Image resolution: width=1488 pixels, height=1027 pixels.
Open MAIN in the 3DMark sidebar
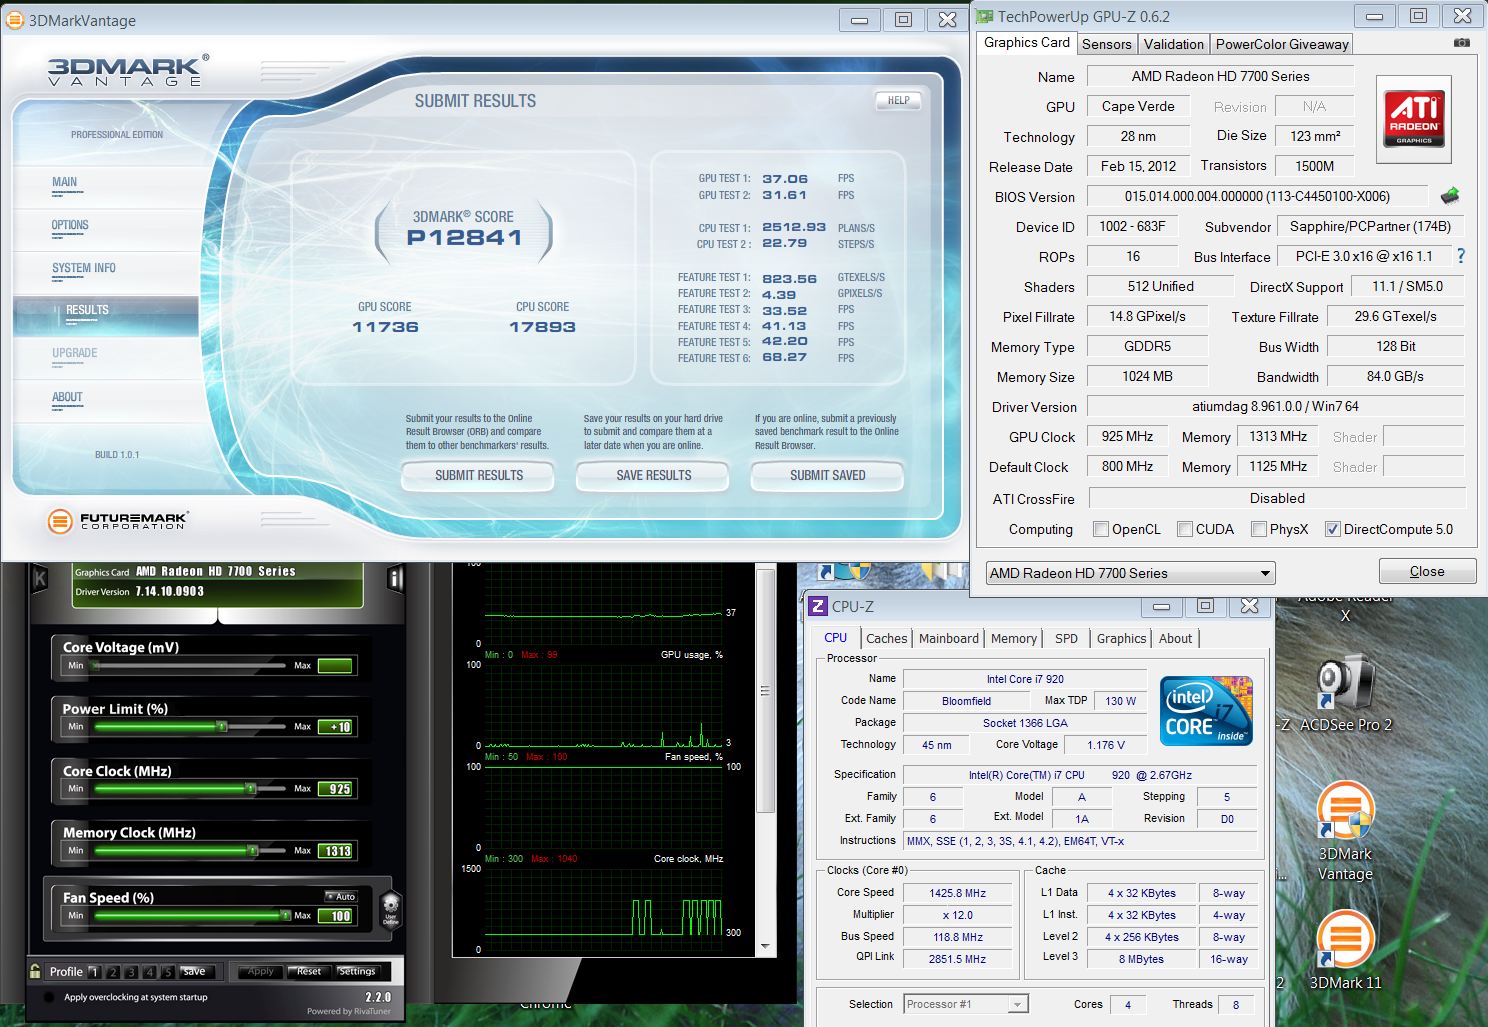click(64, 182)
